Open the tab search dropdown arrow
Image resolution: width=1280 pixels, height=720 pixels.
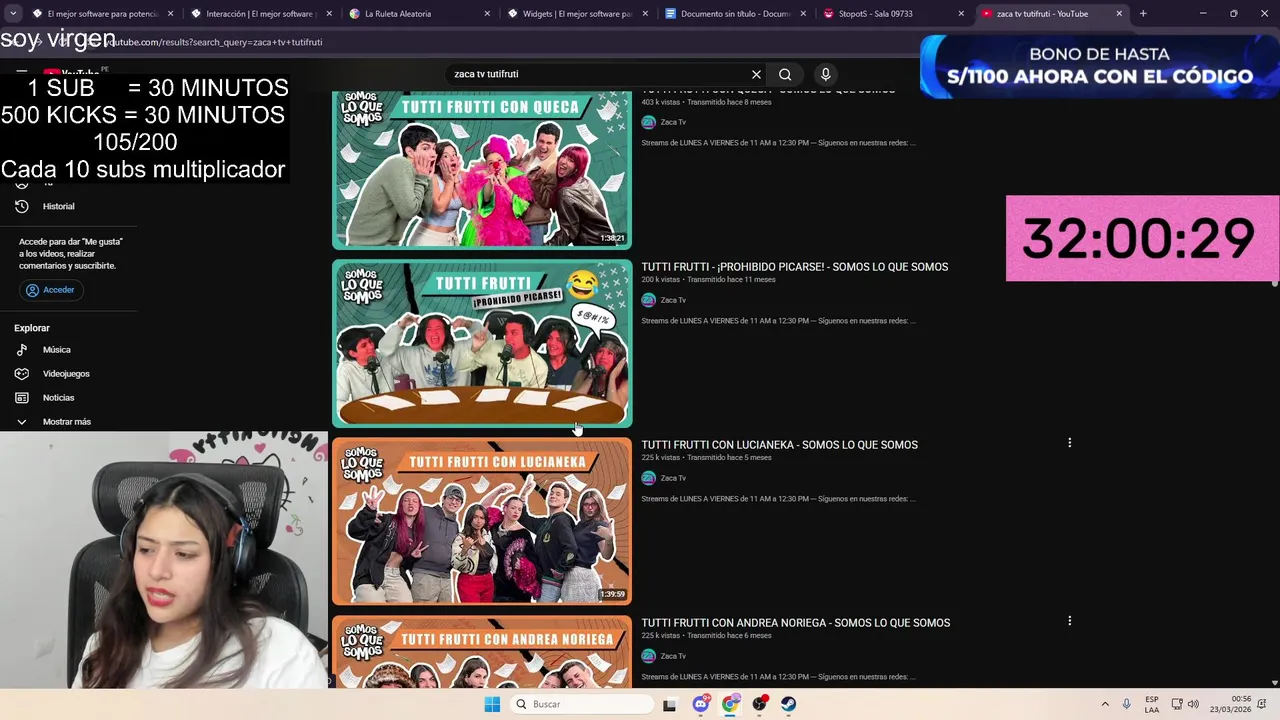pos(13,14)
